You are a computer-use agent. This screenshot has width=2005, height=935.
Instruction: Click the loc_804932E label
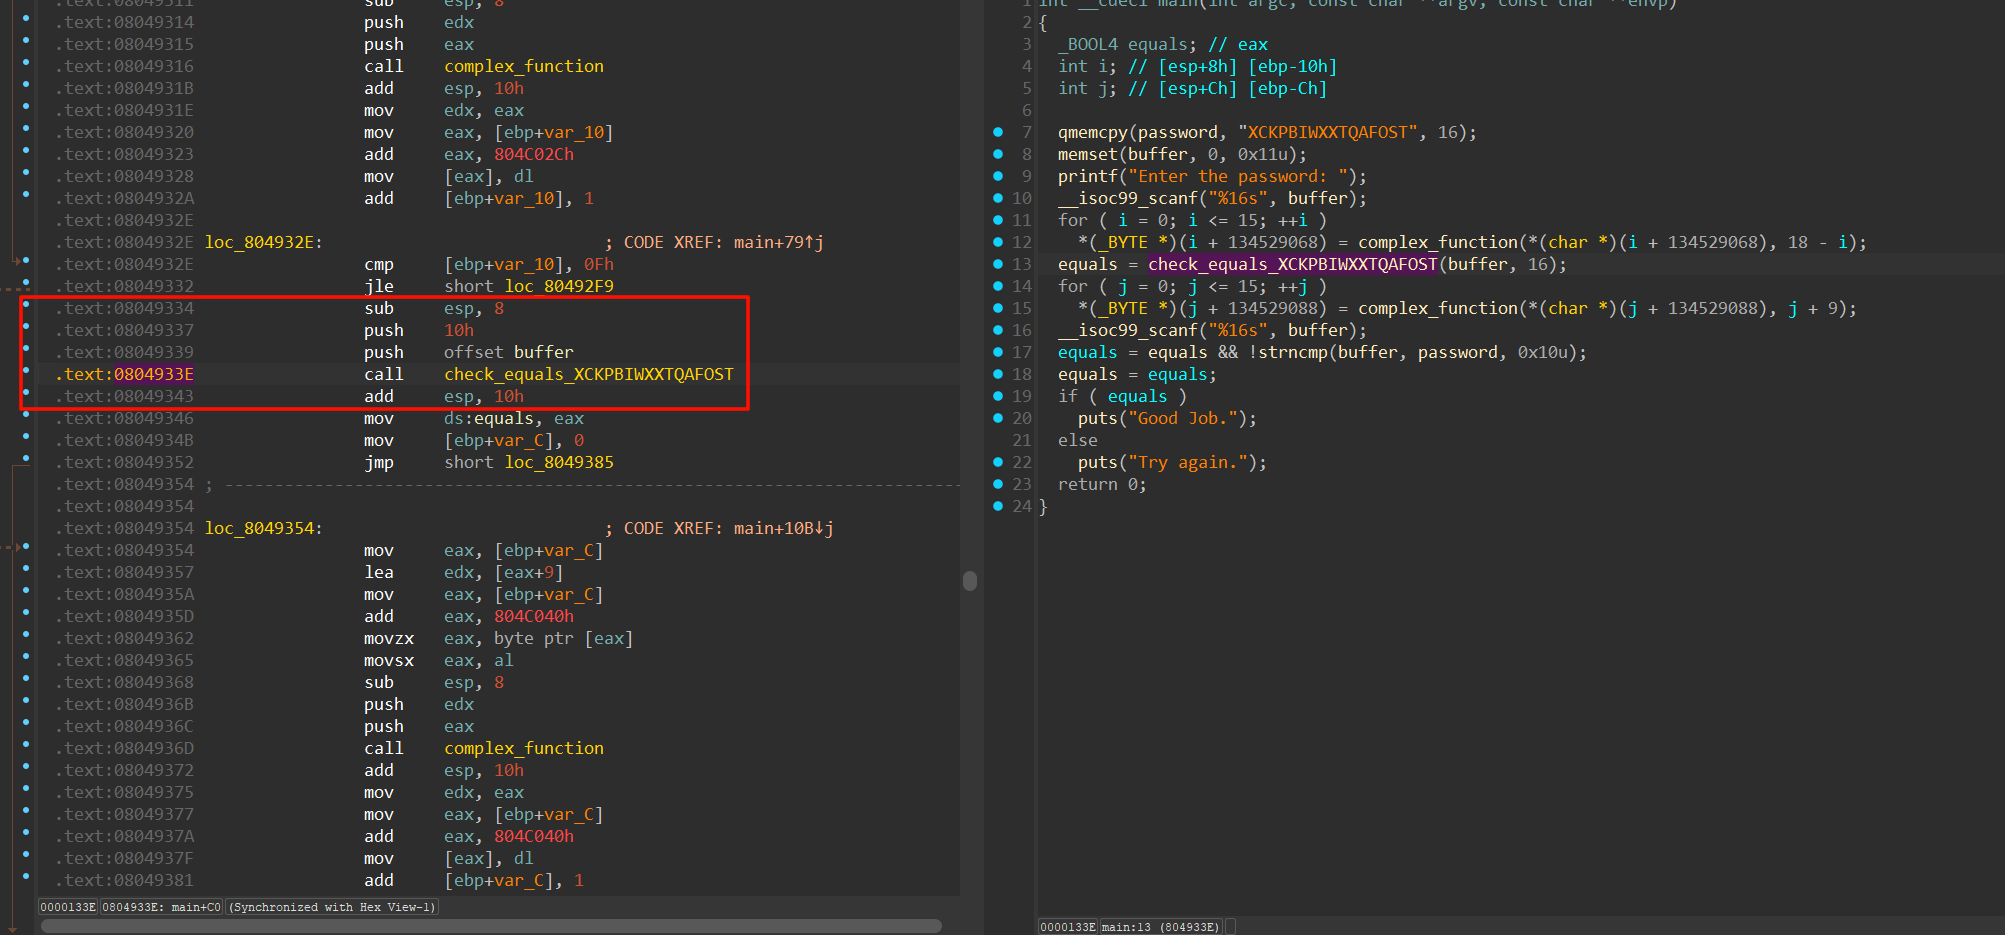pos(264,242)
